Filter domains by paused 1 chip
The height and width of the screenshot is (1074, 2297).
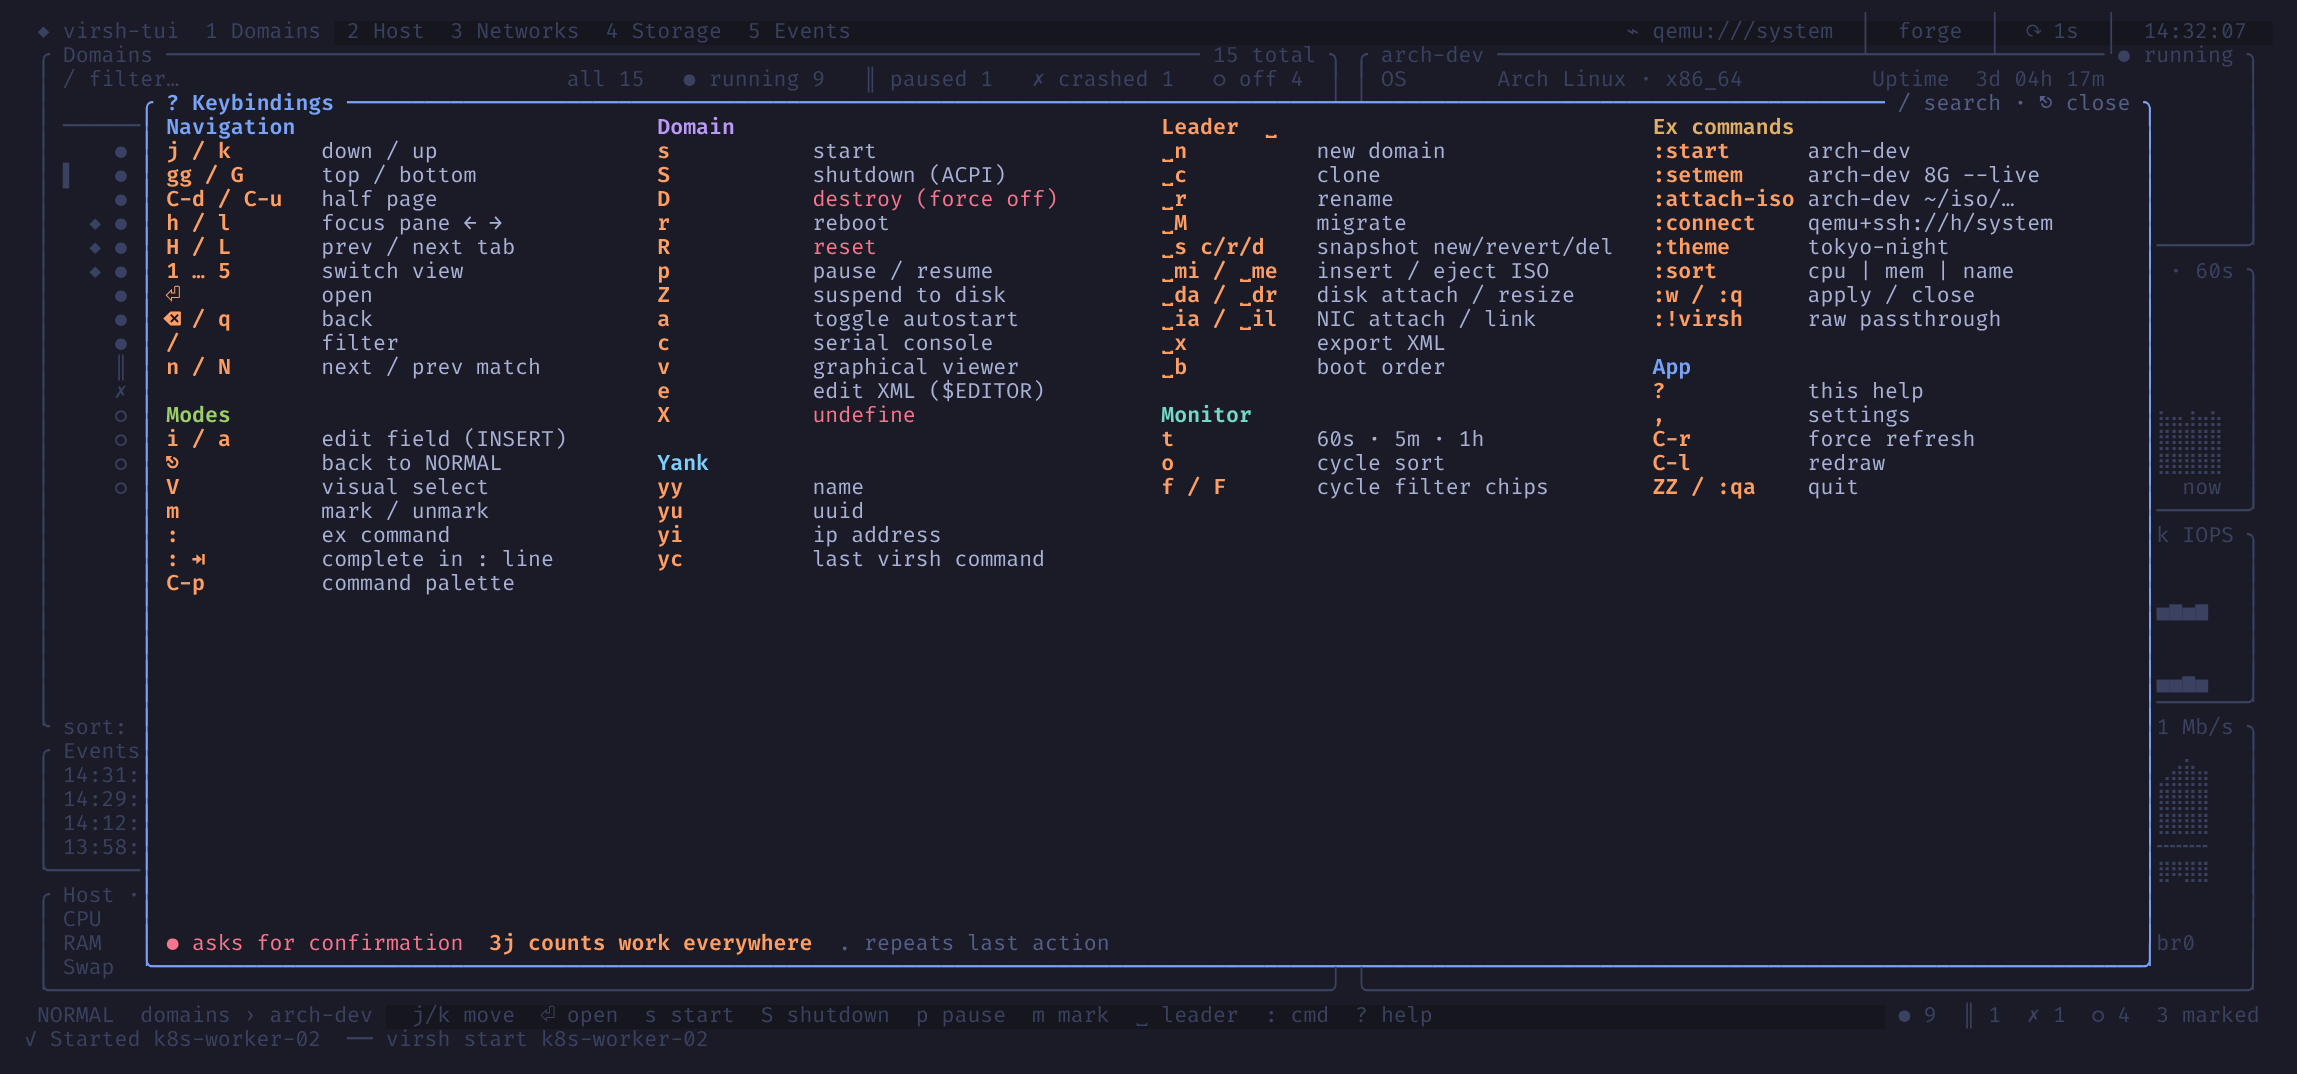(929, 79)
